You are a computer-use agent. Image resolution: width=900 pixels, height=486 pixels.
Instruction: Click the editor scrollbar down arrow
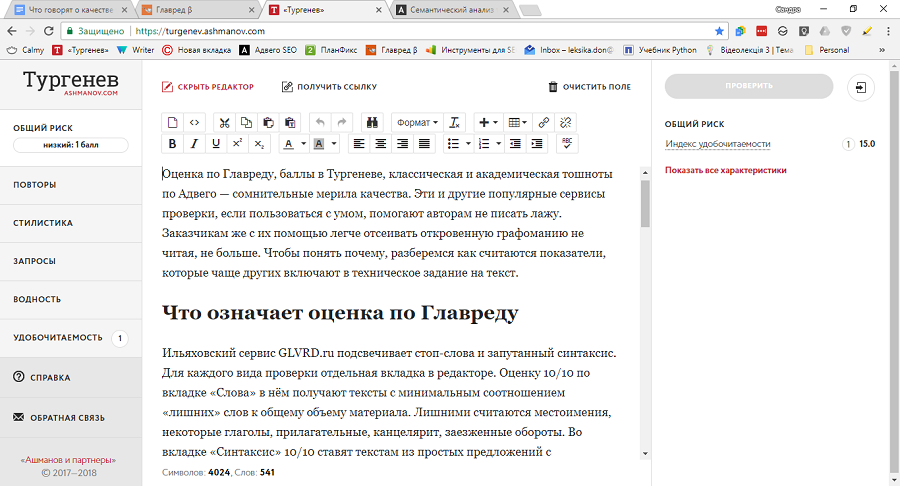click(645, 453)
